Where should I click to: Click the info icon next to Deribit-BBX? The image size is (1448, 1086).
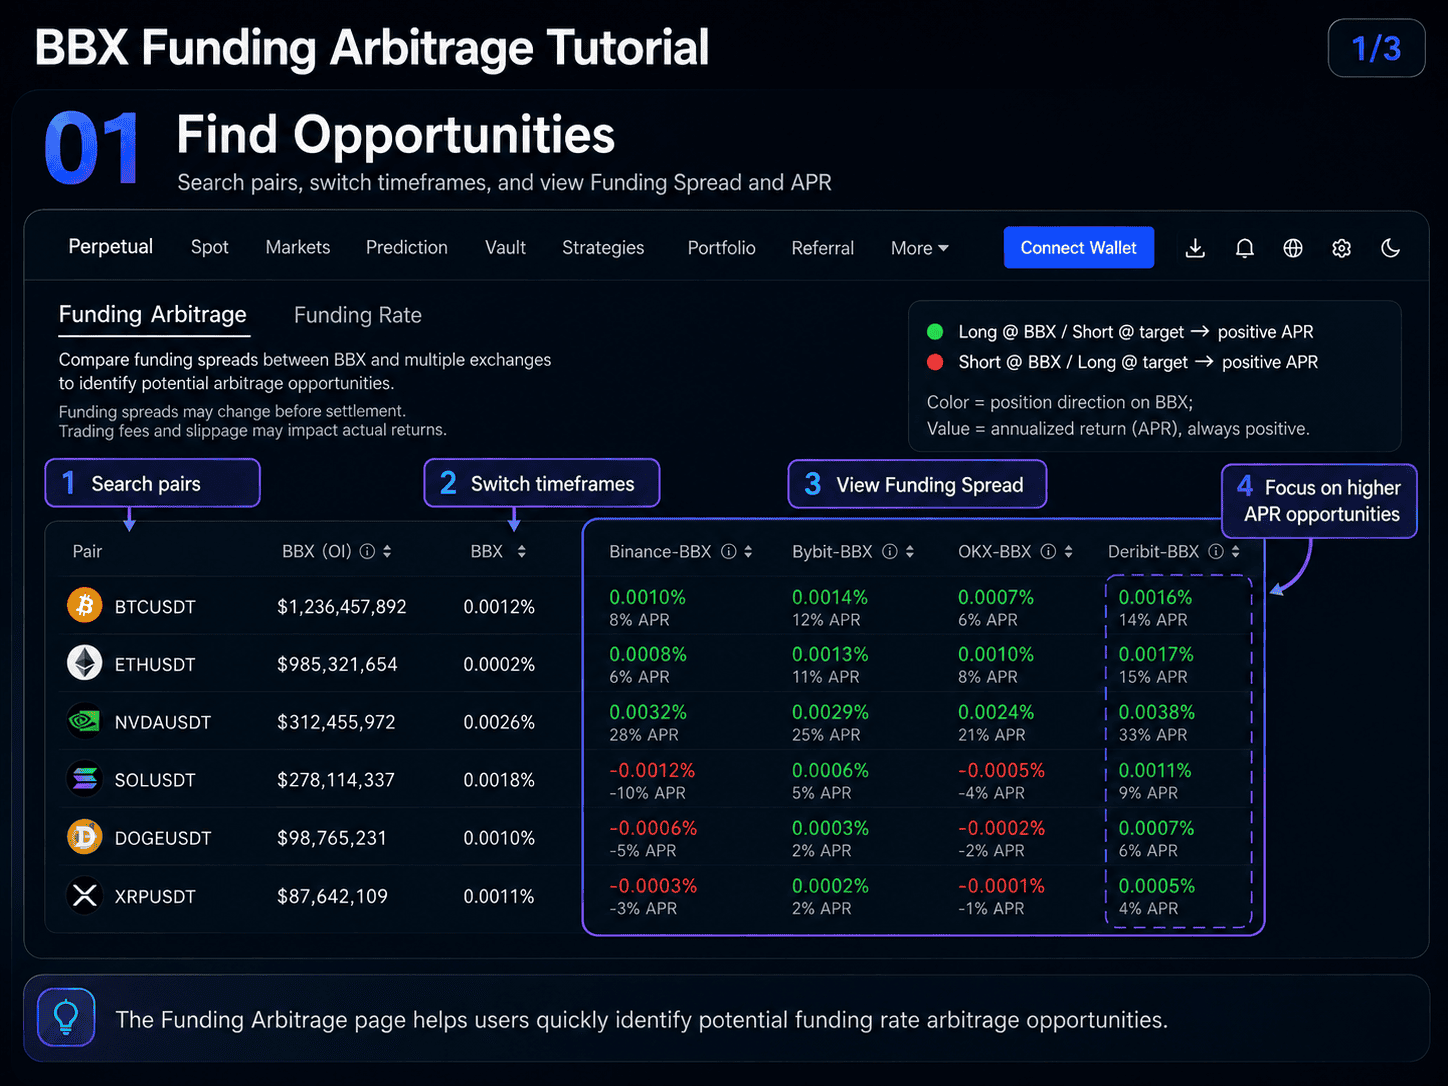(x=1216, y=551)
